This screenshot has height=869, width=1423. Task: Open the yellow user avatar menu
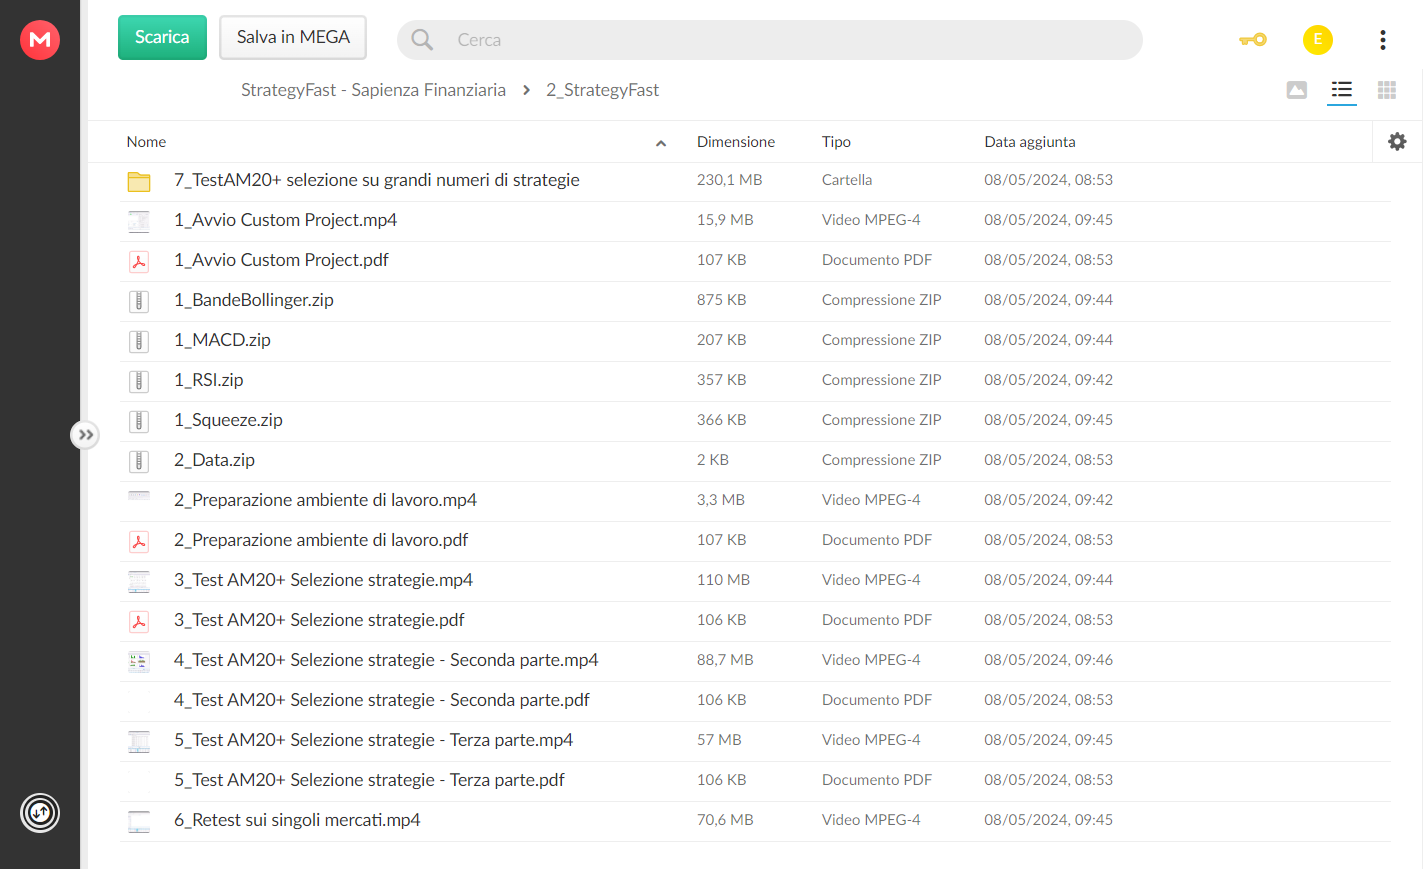click(1317, 40)
